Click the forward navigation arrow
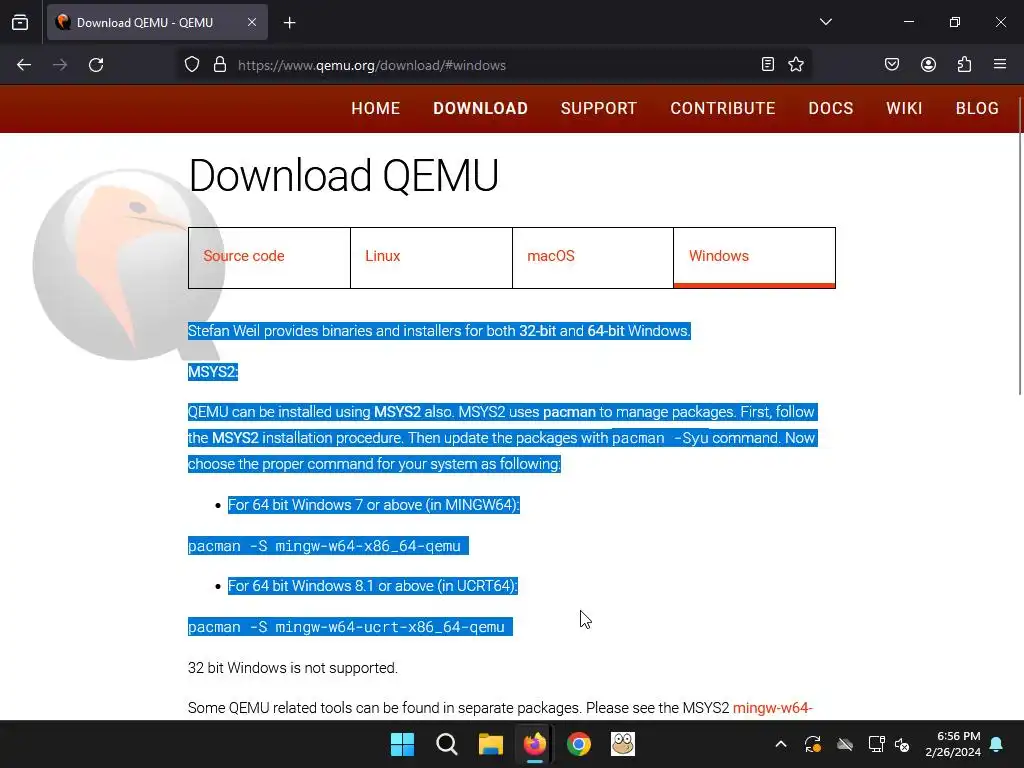The image size is (1024, 768). (x=60, y=65)
